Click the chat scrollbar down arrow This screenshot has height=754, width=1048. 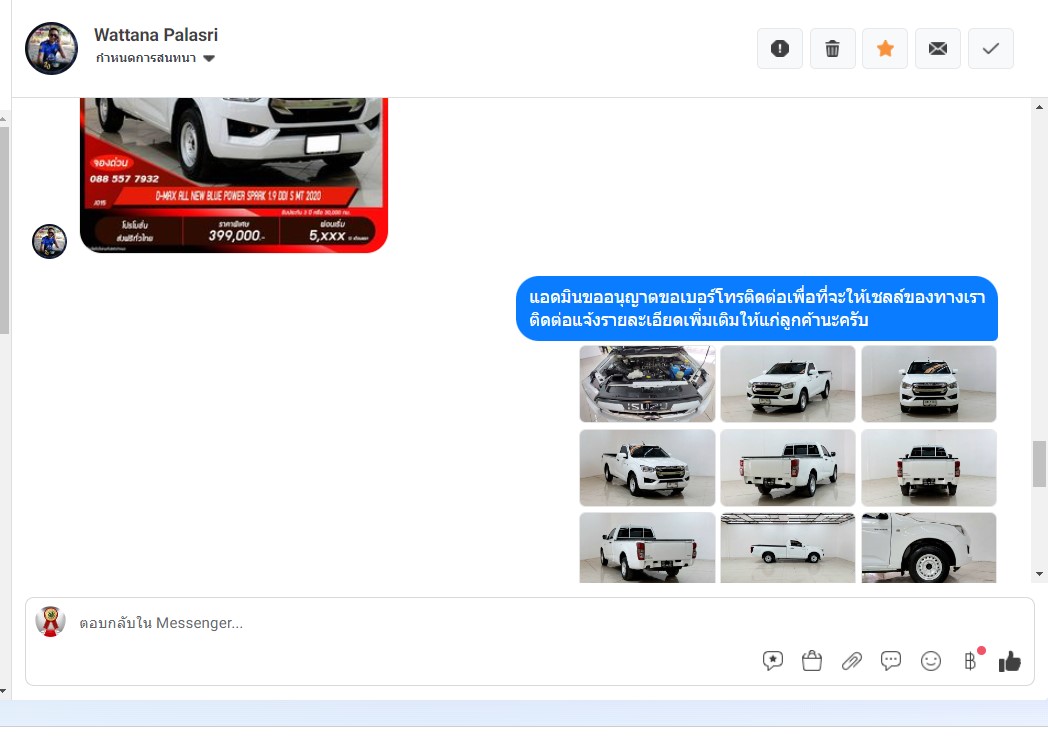1040,574
